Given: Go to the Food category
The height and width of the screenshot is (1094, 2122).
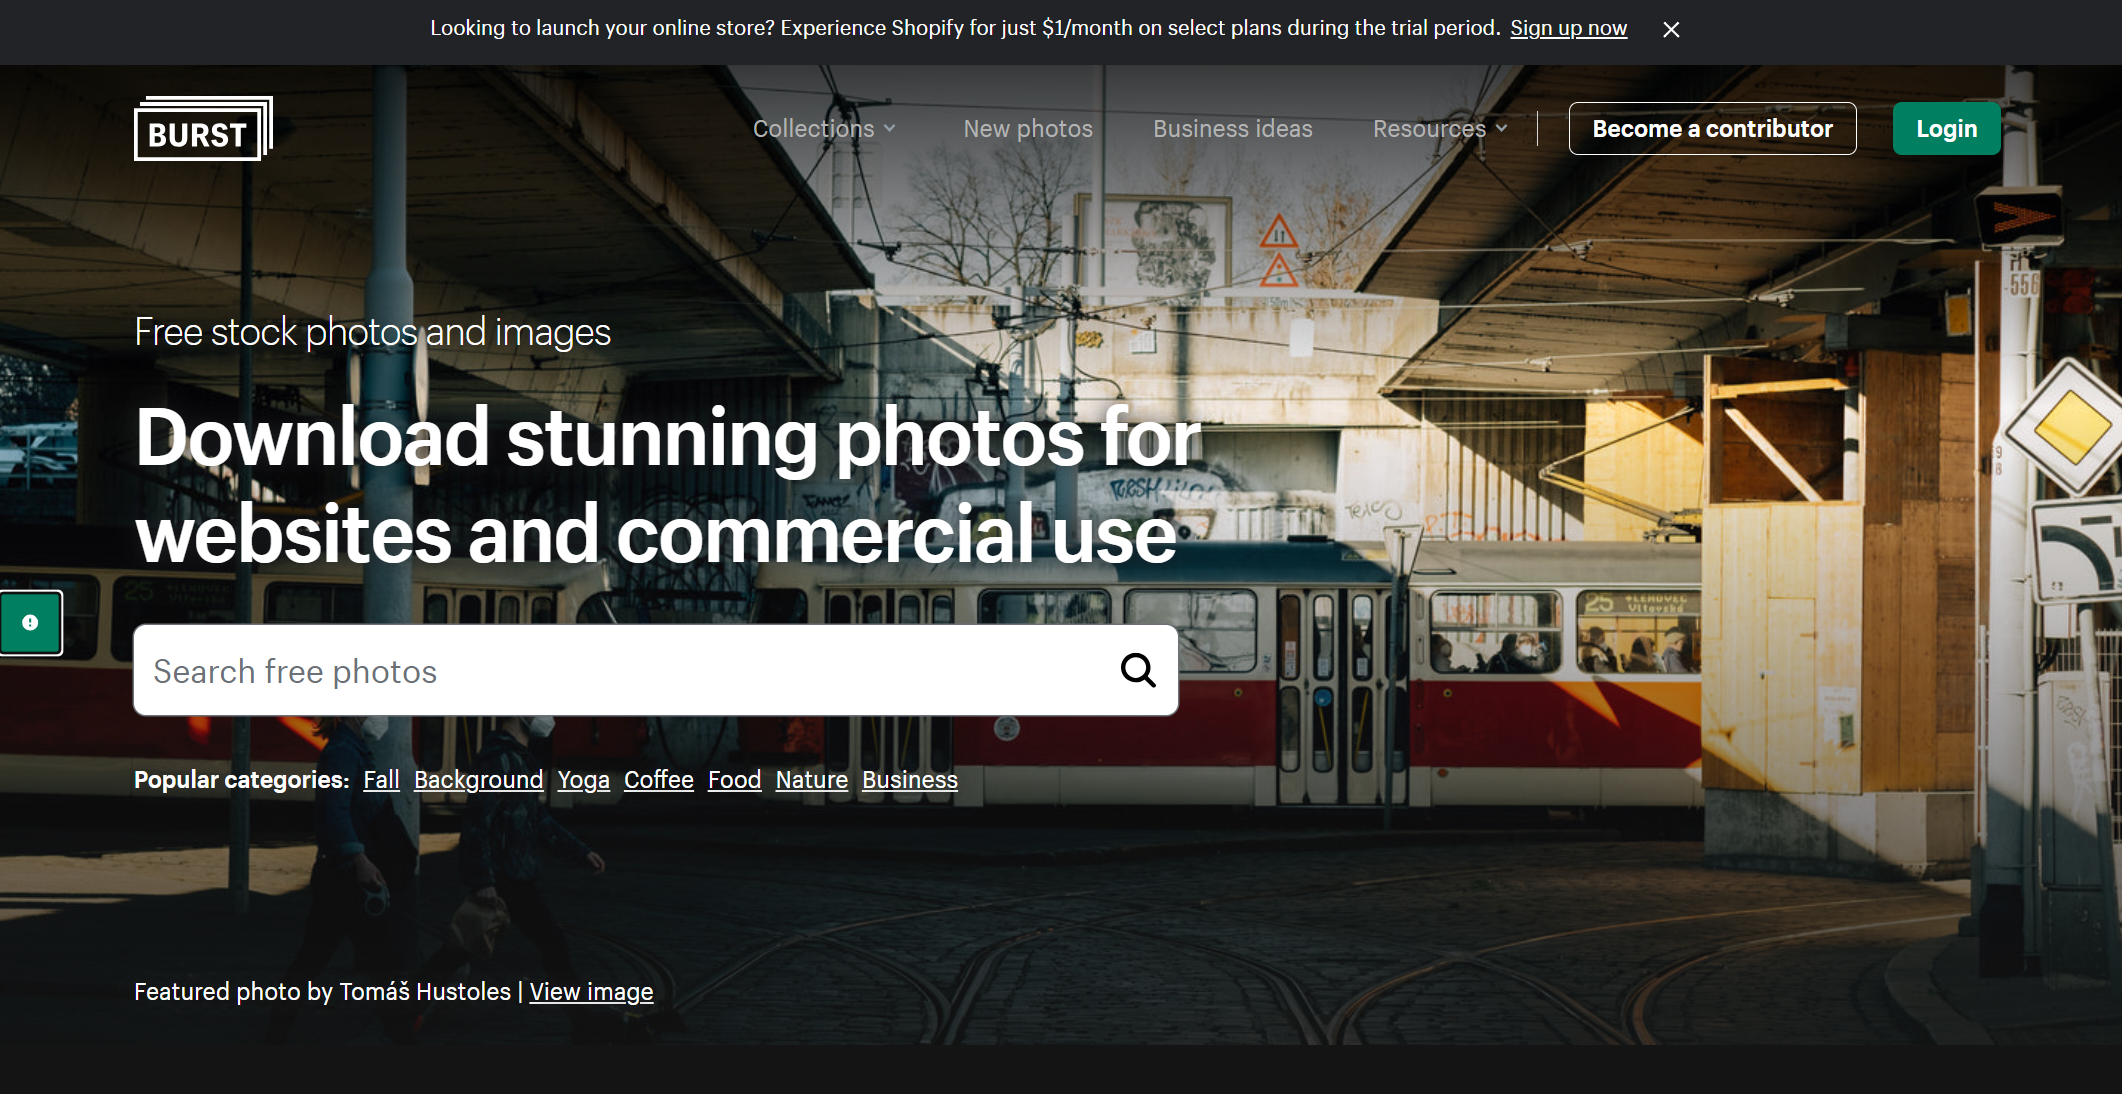Looking at the screenshot, I should point(734,780).
